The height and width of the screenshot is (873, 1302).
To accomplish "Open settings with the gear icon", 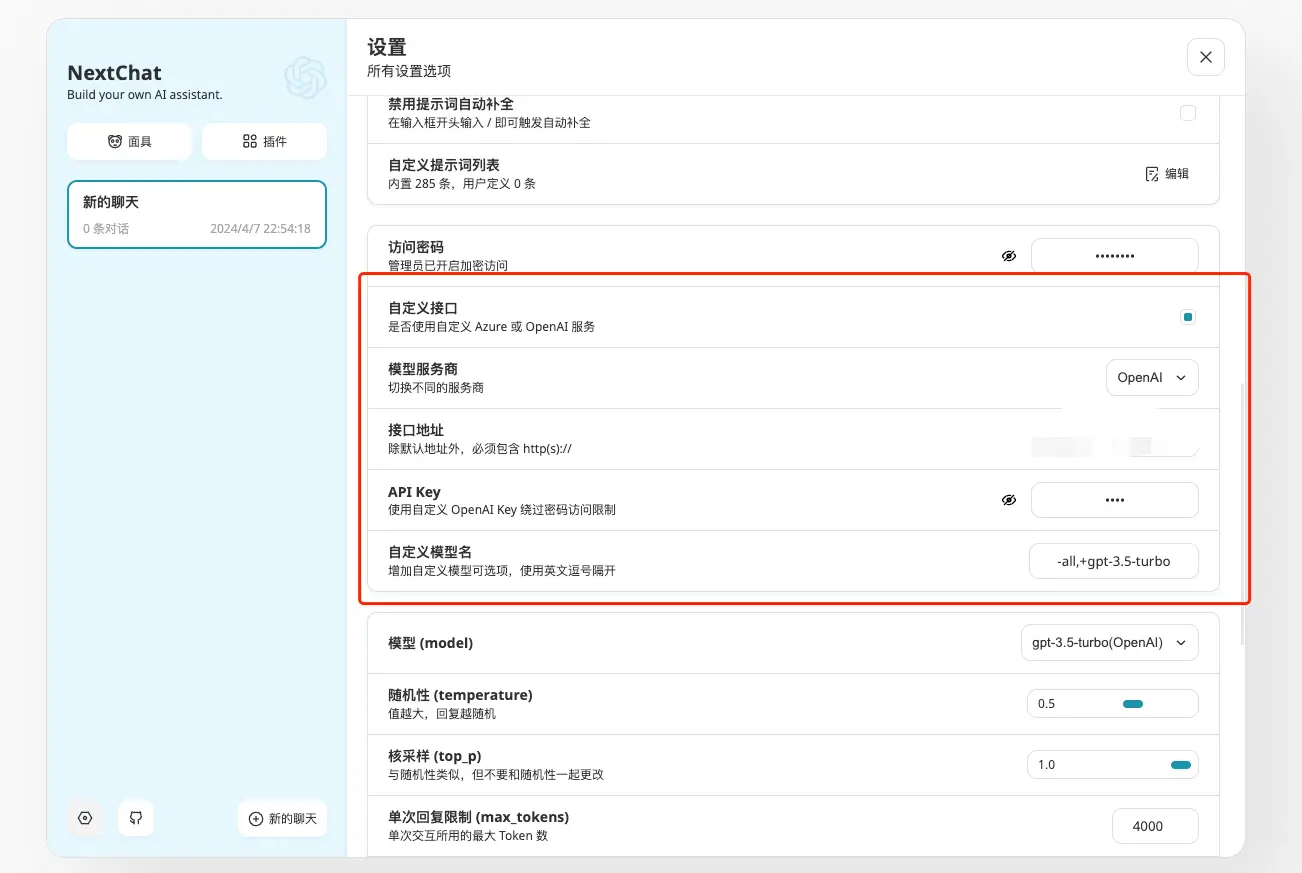I will tap(85, 818).
